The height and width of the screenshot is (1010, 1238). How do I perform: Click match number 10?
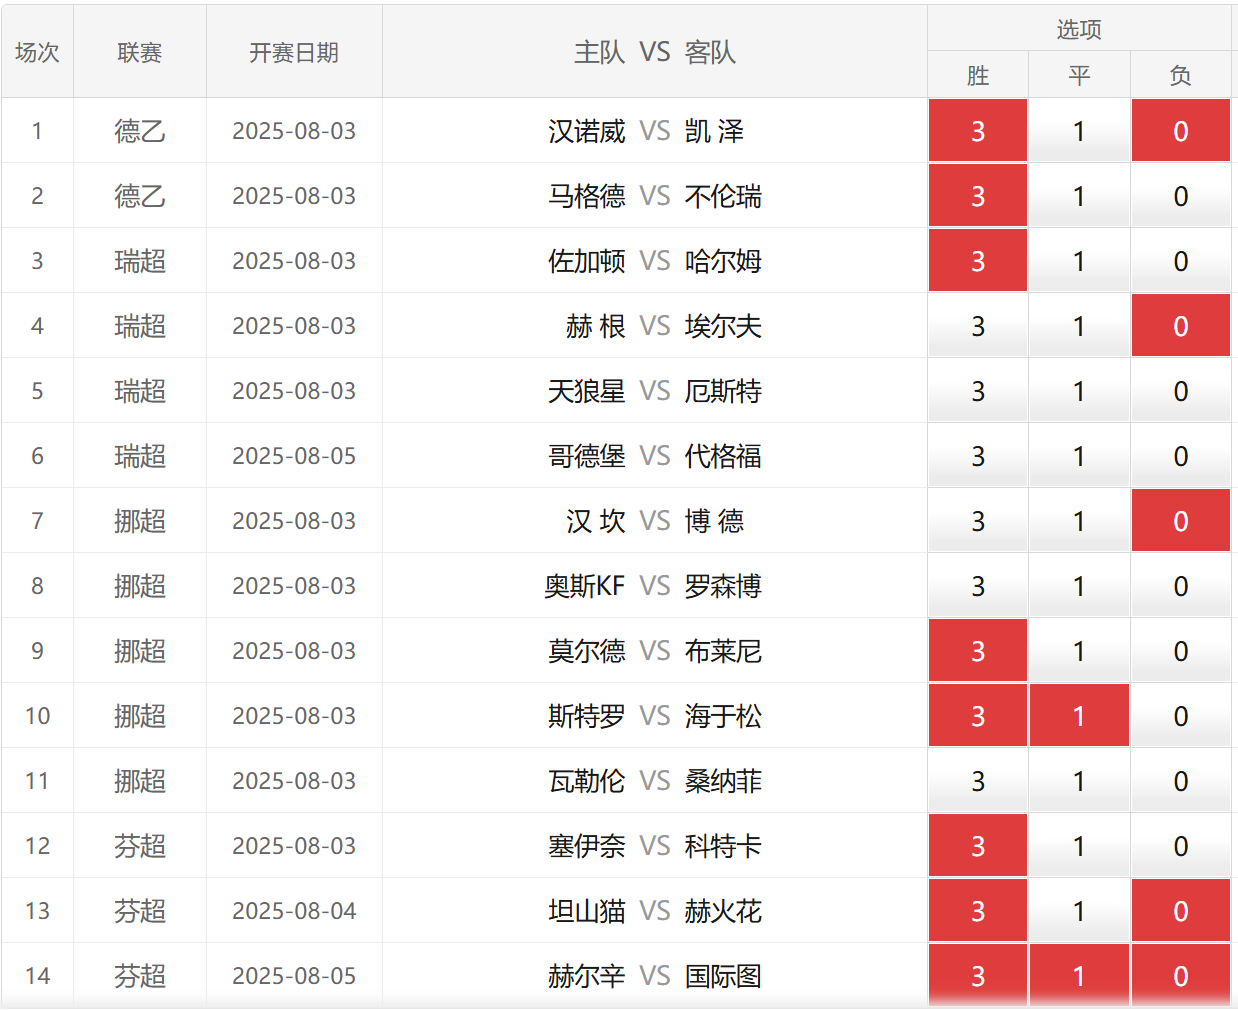pos(38,716)
